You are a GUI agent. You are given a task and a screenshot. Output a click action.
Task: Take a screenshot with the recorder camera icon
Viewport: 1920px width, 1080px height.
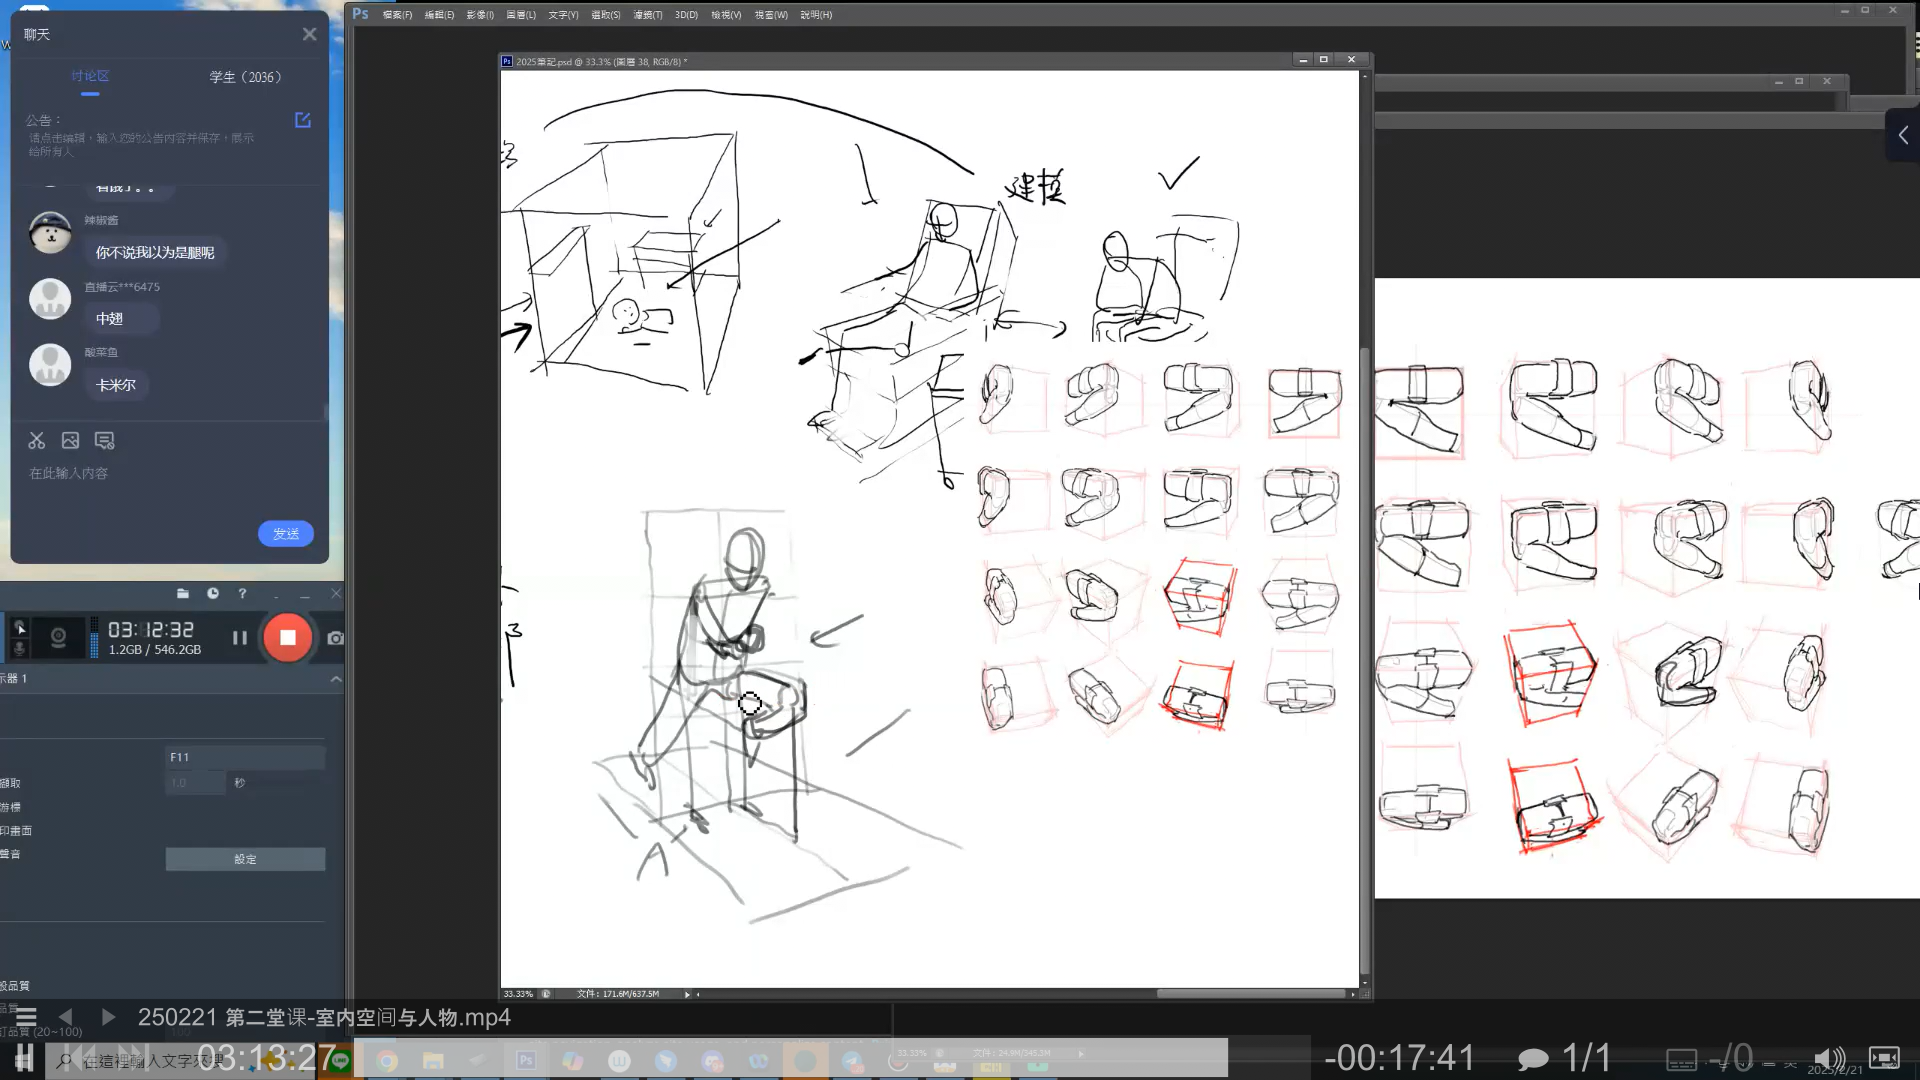click(x=336, y=638)
